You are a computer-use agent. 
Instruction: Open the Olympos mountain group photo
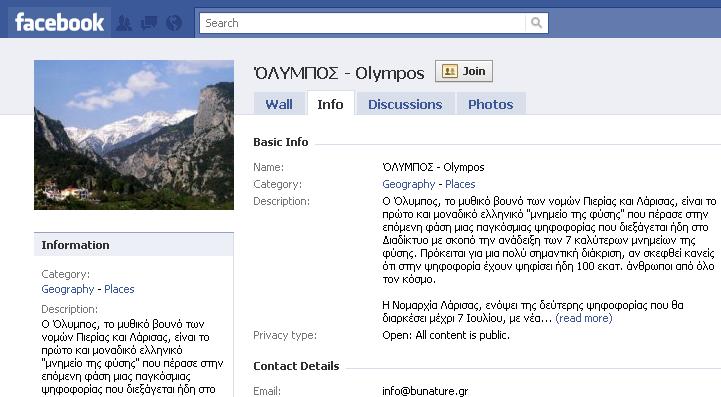pyautogui.click(x=134, y=135)
